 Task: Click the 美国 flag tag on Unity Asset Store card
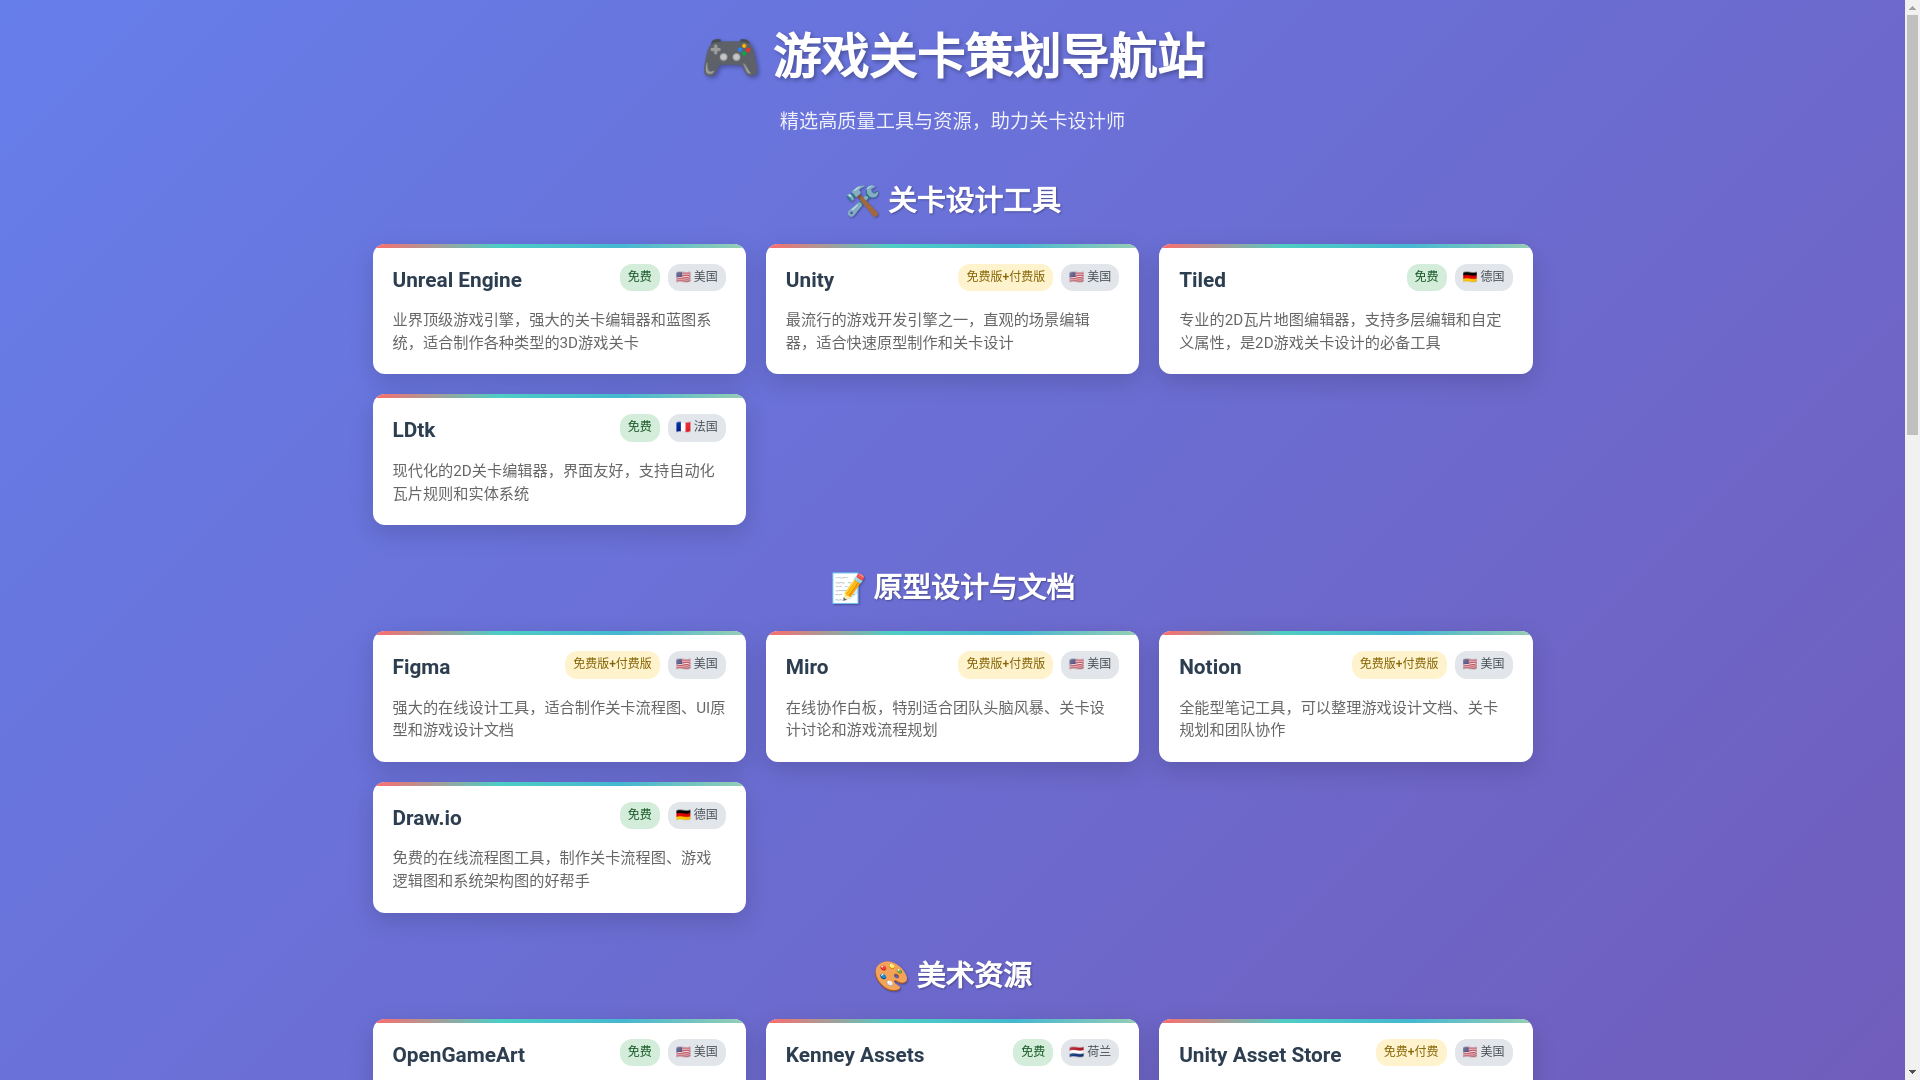pos(1484,1052)
